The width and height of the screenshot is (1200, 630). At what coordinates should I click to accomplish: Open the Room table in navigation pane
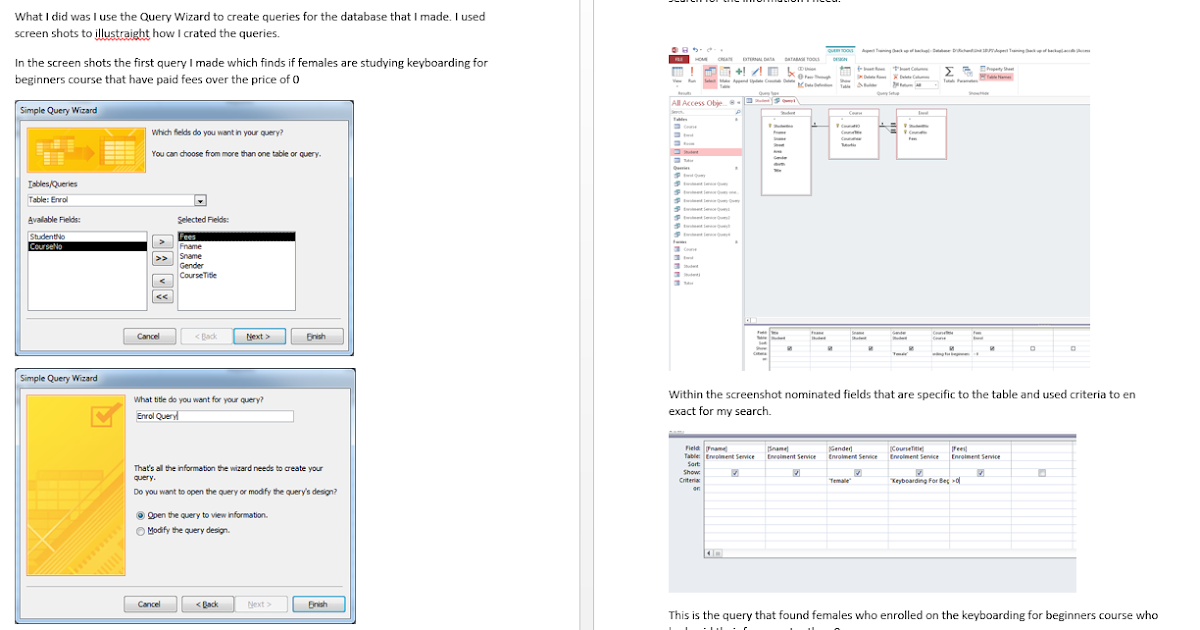[x=706, y=143]
